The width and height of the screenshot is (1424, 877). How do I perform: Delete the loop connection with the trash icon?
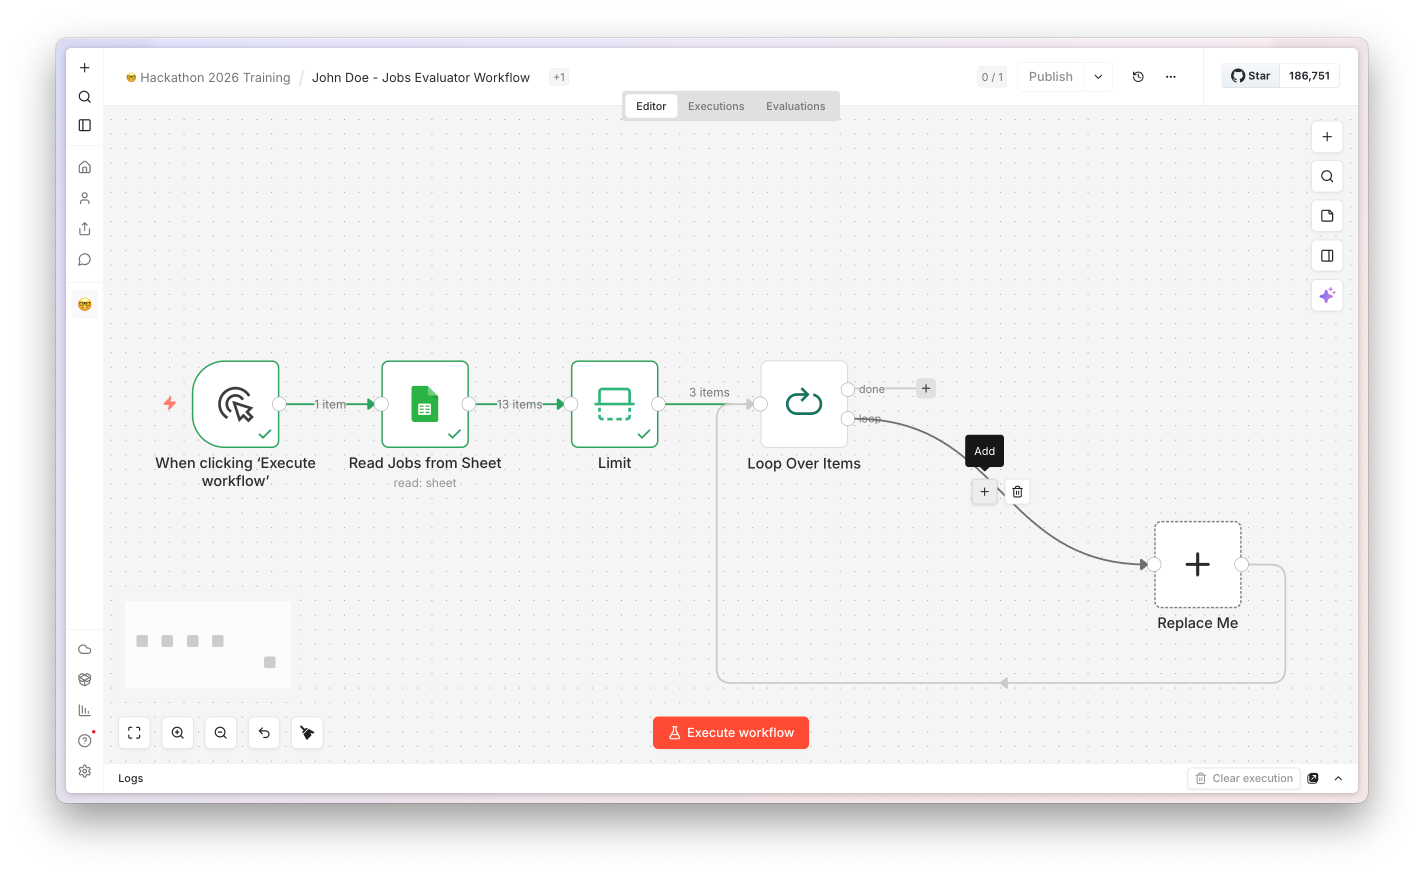click(1018, 492)
